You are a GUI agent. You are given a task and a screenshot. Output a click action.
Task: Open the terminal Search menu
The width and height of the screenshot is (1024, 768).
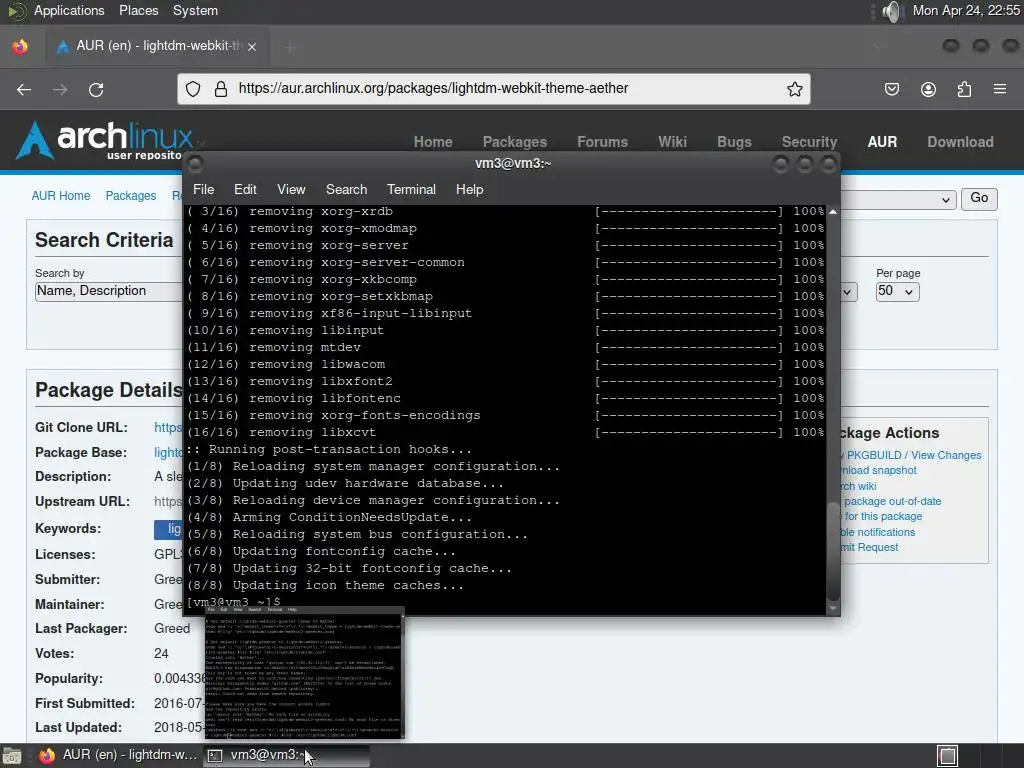pos(346,189)
